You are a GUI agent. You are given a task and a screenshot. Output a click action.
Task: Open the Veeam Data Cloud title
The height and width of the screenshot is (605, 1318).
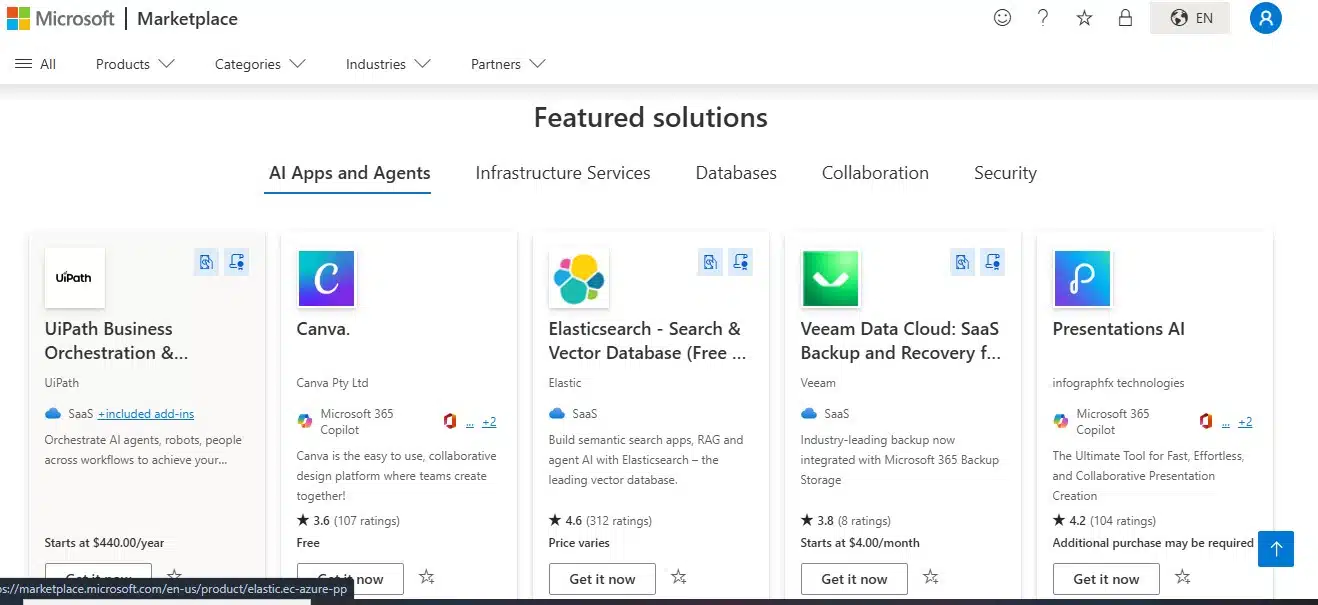901,341
